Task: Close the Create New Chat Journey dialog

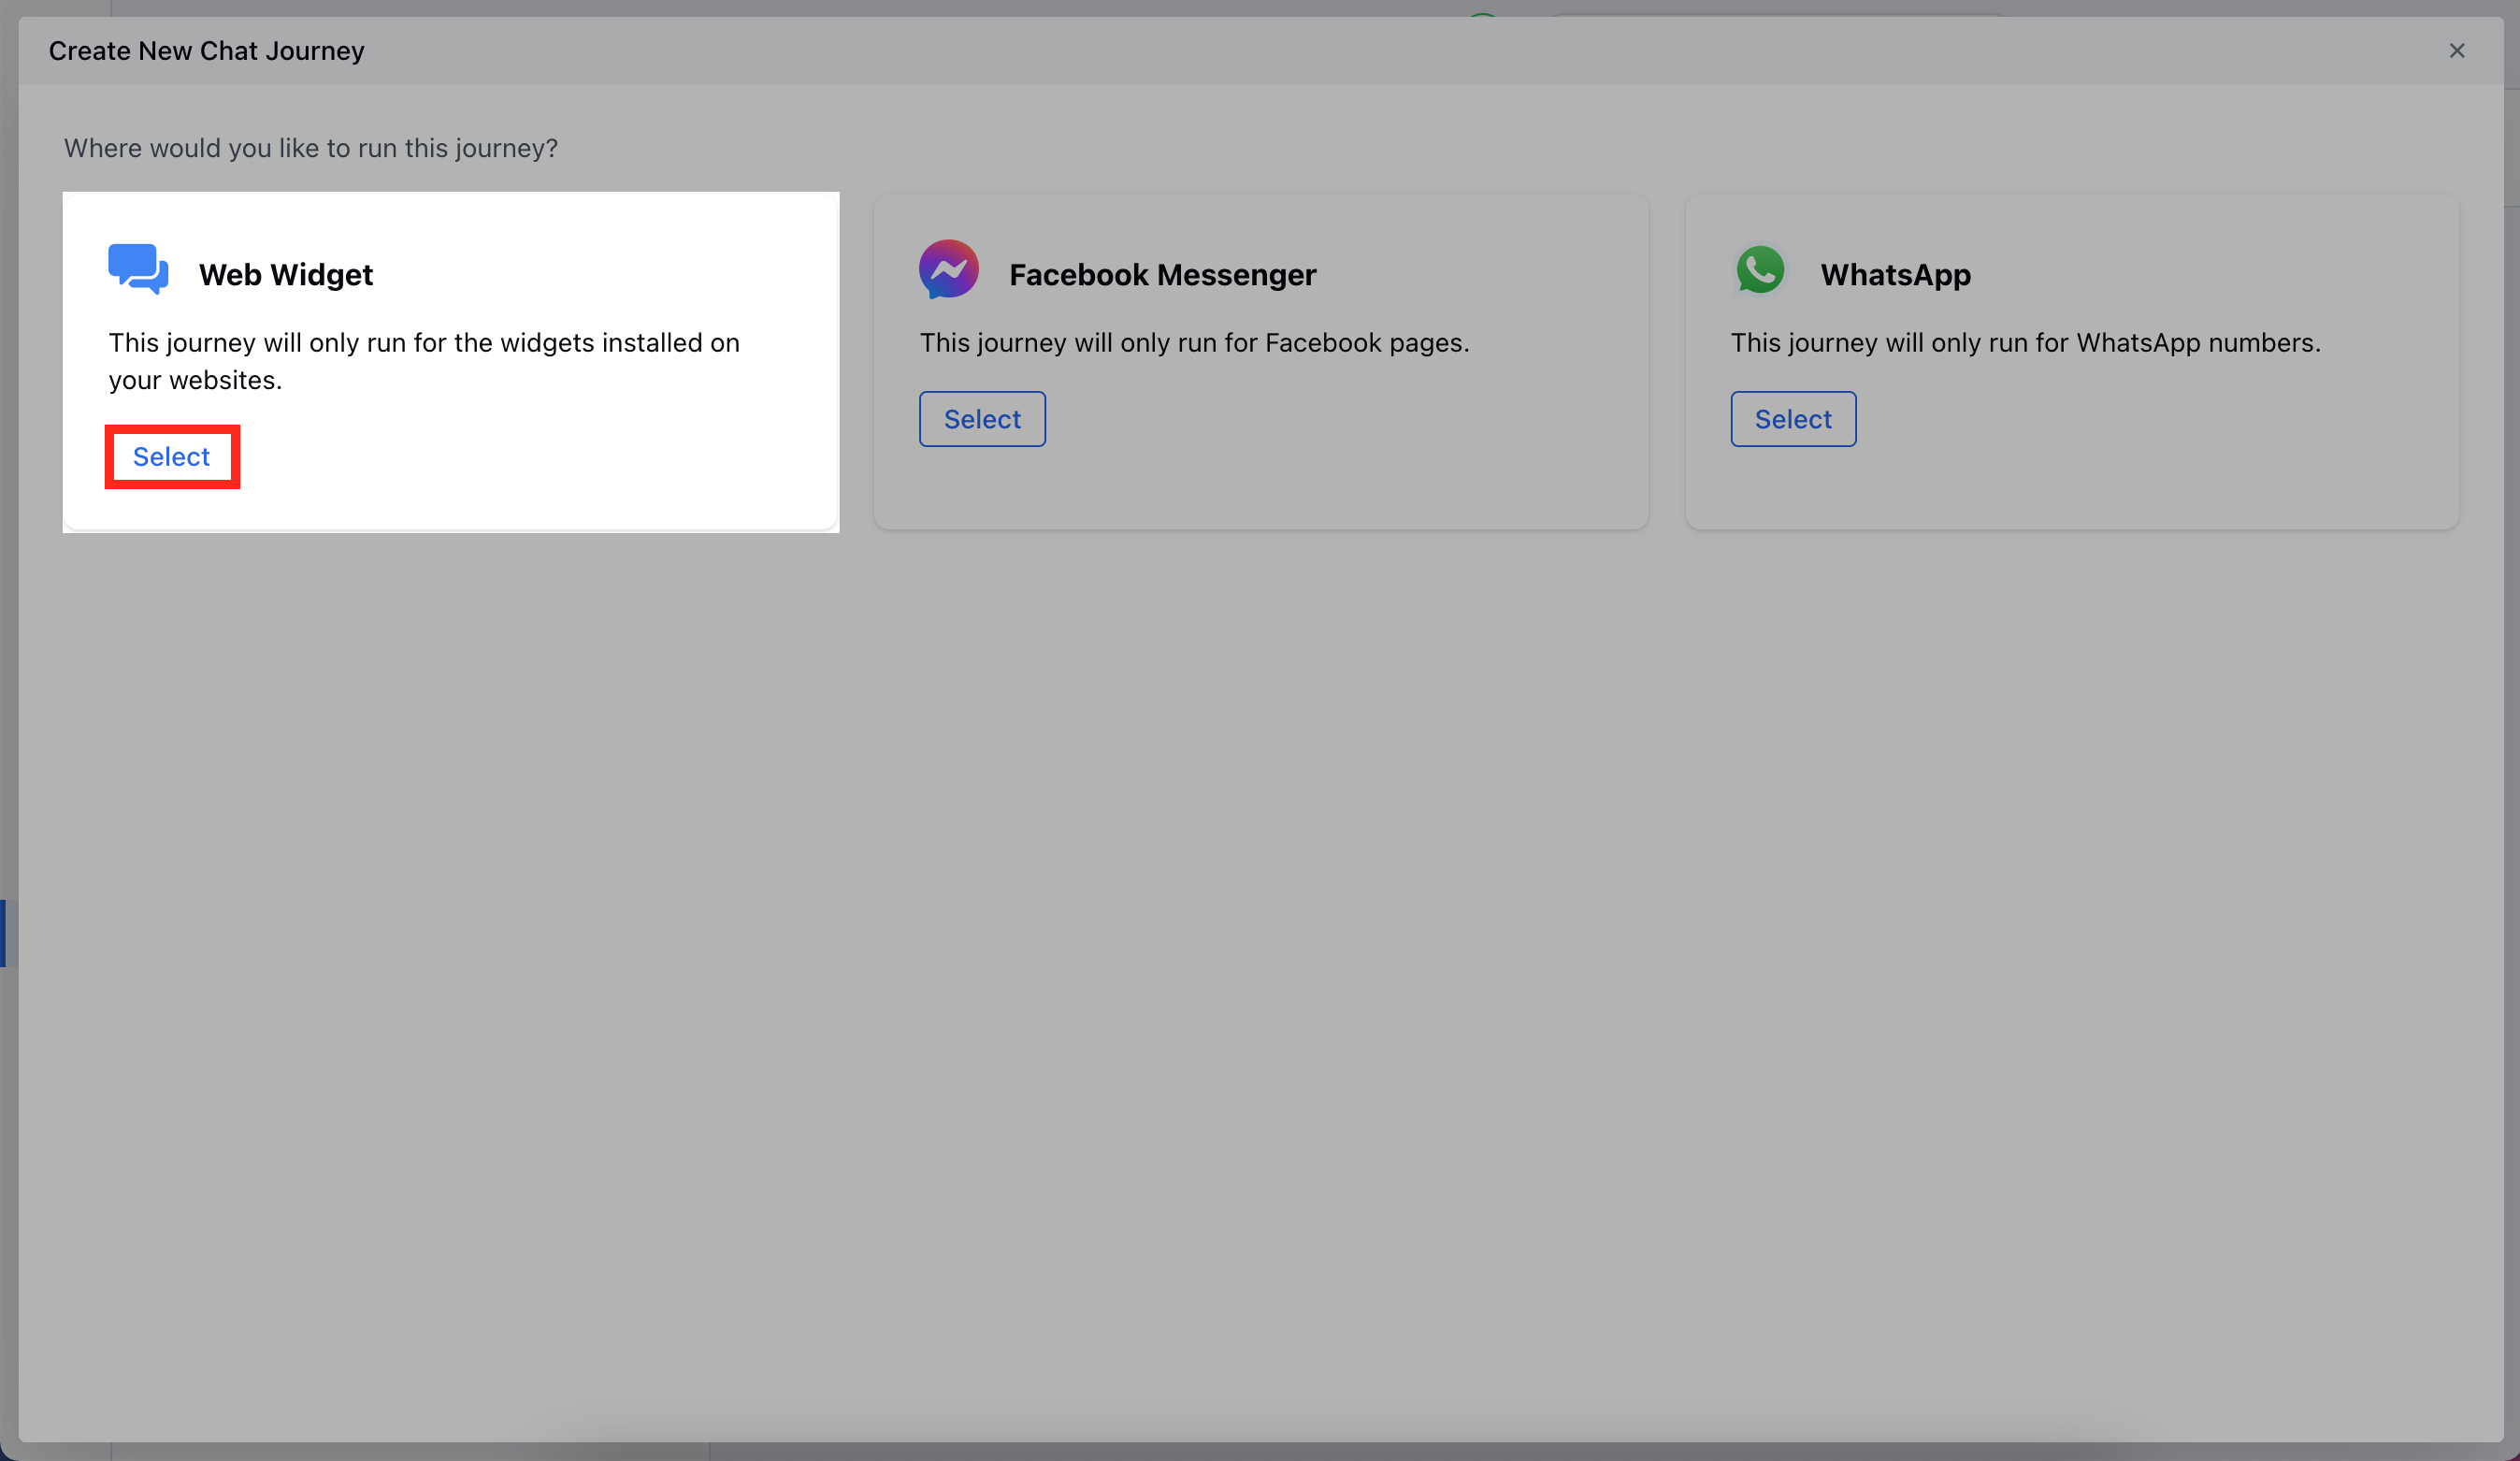Action: point(2456,51)
